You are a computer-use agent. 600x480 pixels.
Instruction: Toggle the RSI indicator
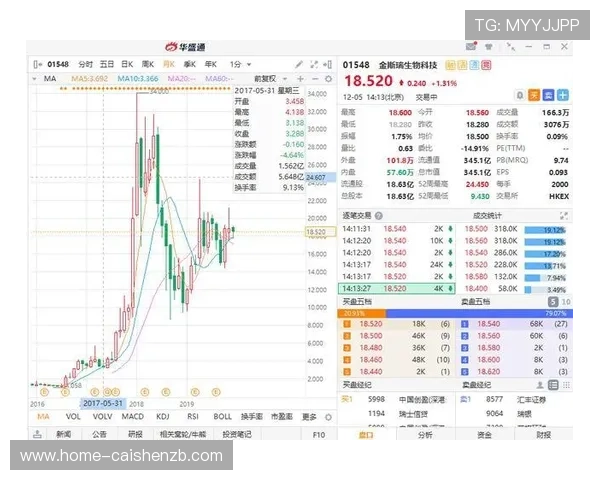[x=192, y=416]
